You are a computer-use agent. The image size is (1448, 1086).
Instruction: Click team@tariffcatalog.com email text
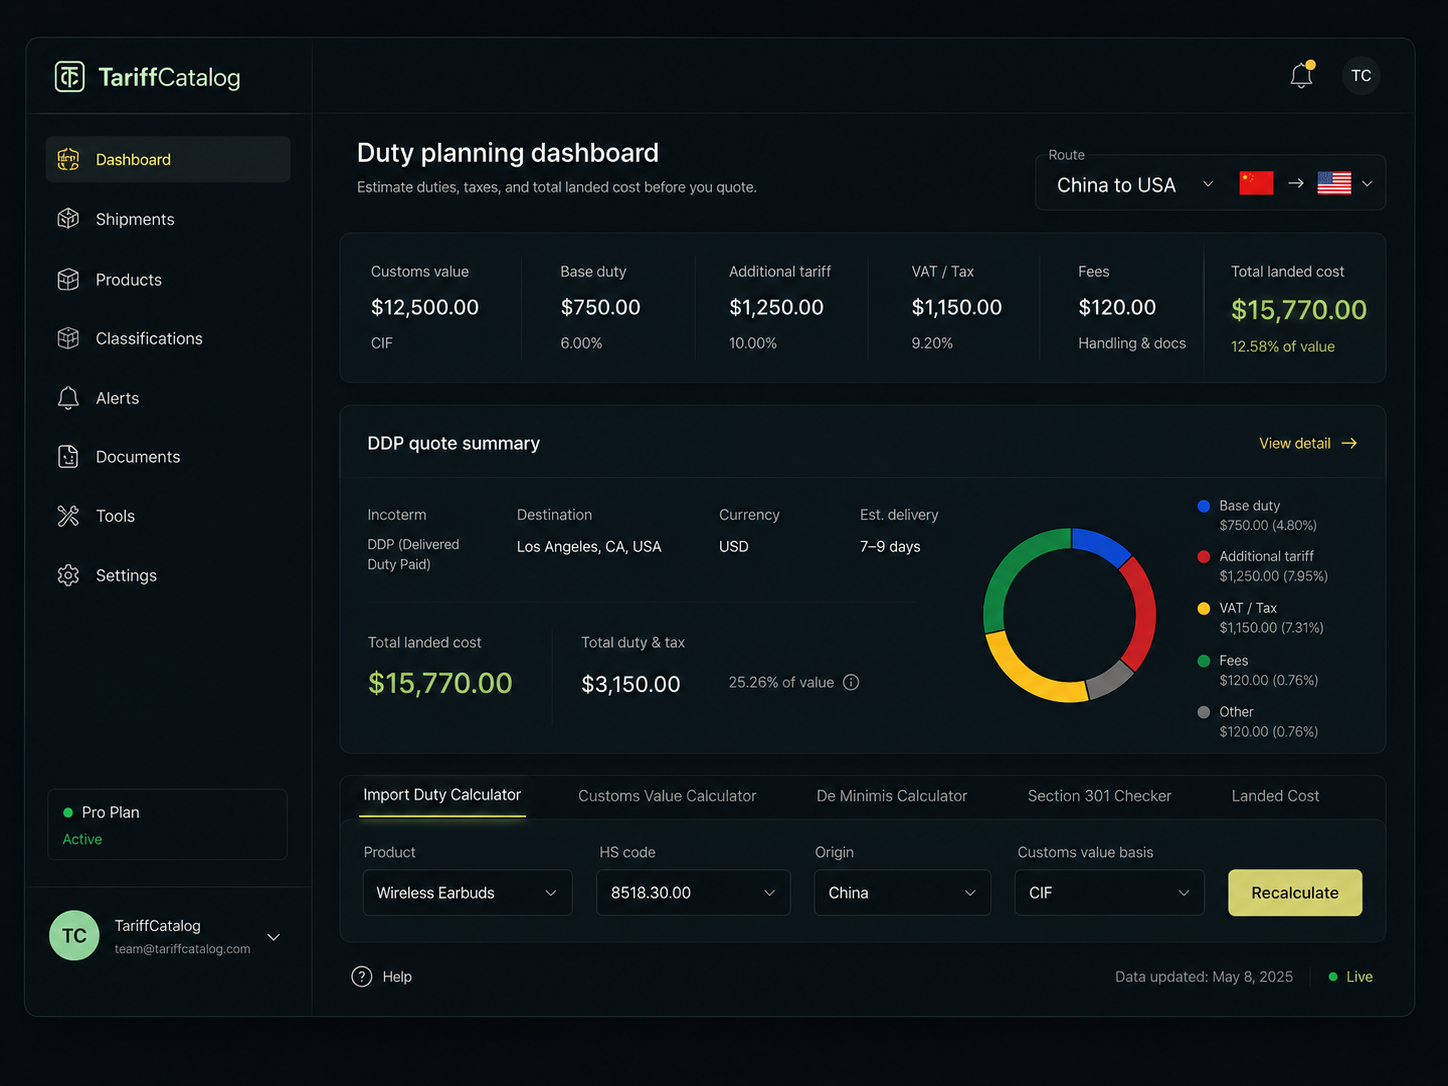coord(182,949)
